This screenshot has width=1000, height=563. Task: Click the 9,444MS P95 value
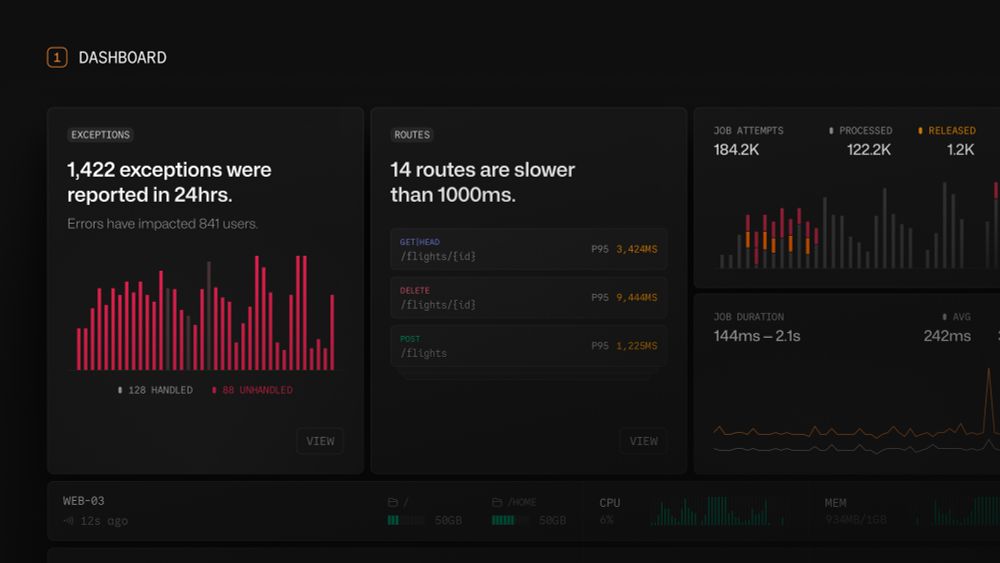636,298
